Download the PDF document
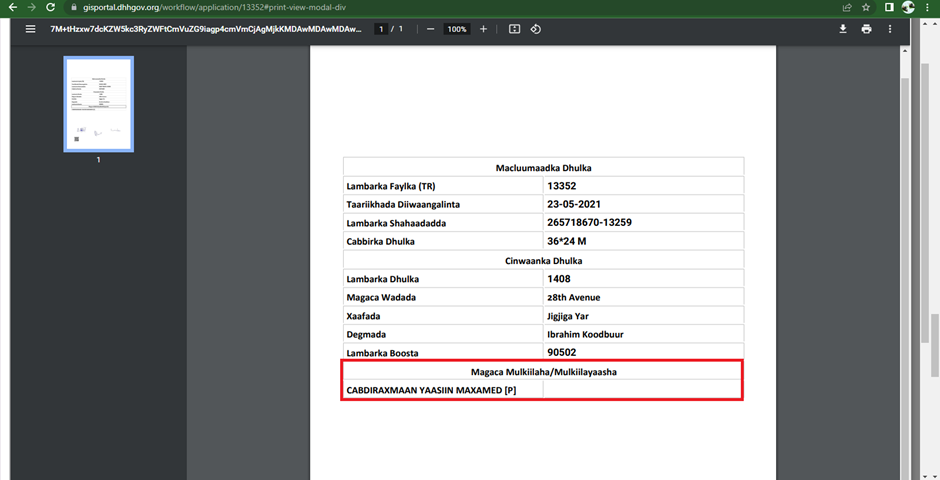The height and width of the screenshot is (480, 940). click(x=843, y=29)
